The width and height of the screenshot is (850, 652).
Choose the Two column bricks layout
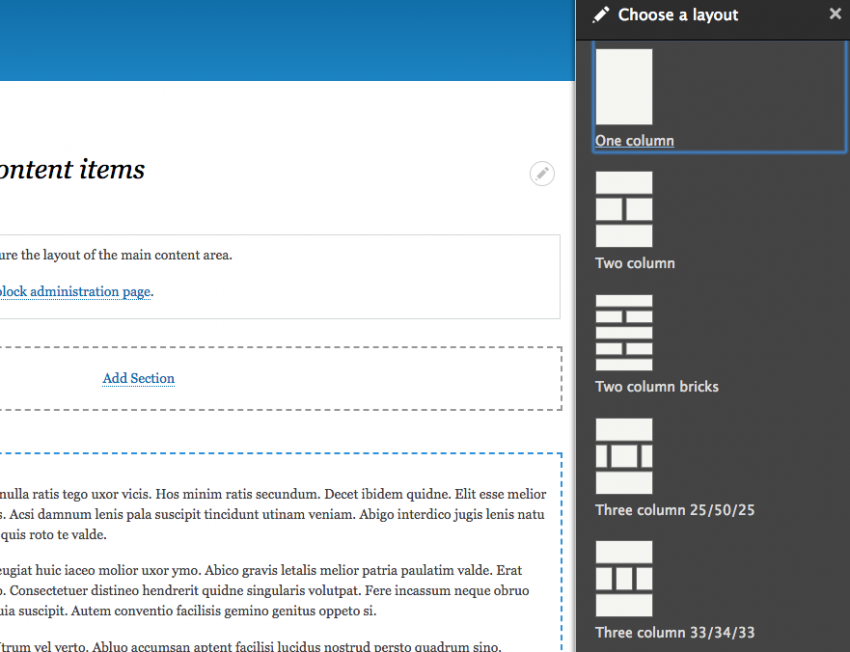tap(624, 332)
